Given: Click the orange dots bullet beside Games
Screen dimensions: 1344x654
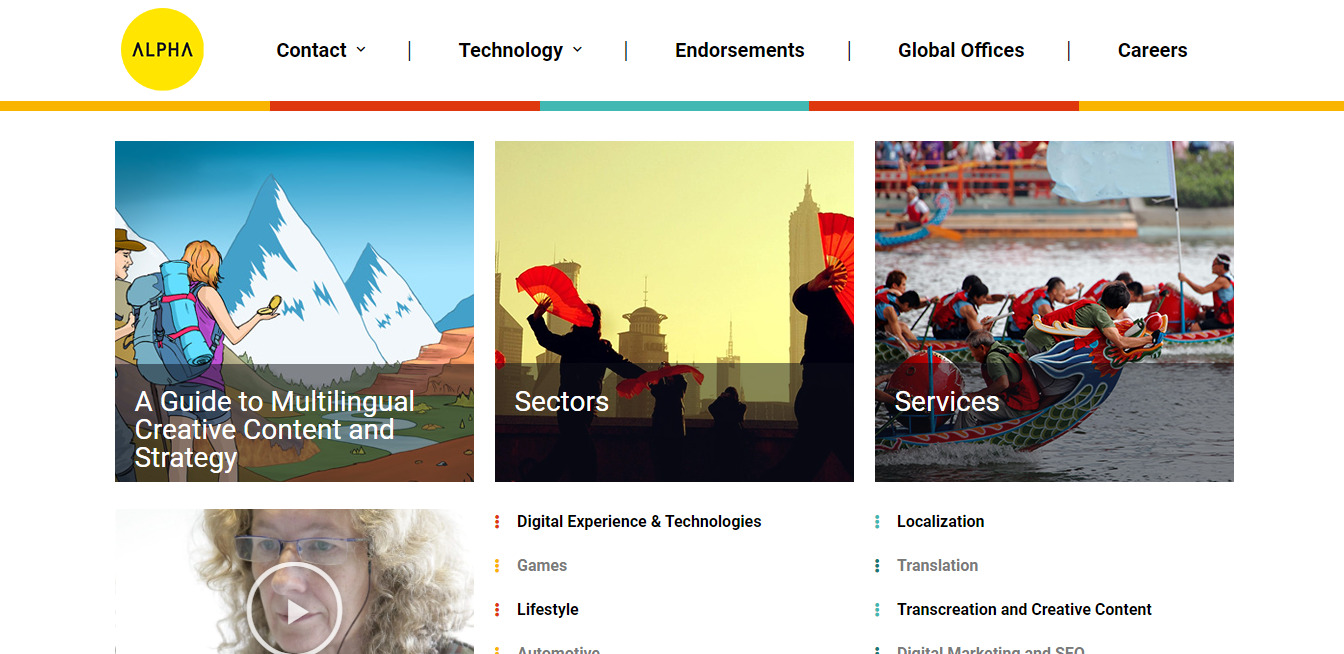Looking at the screenshot, I should [x=497, y=565].
